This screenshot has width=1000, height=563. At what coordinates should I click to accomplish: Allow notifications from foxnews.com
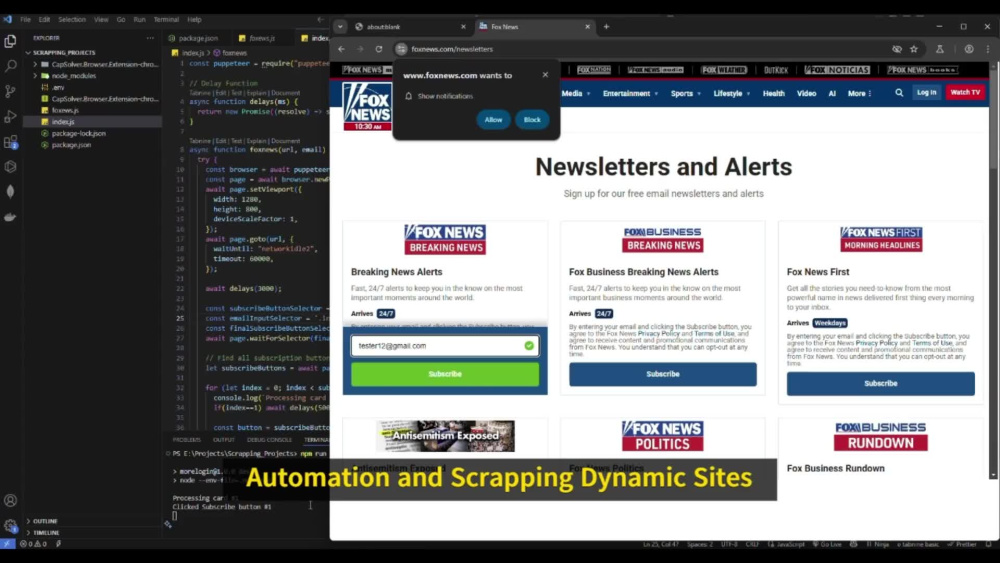[x=493, y=120]
